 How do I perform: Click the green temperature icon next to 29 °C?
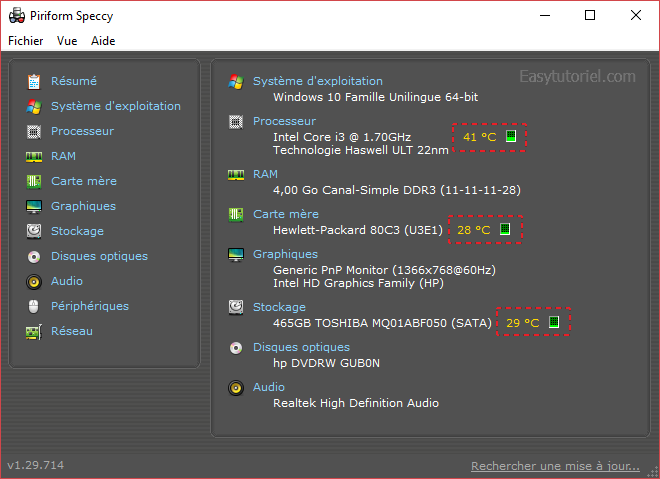pos(554,322)
